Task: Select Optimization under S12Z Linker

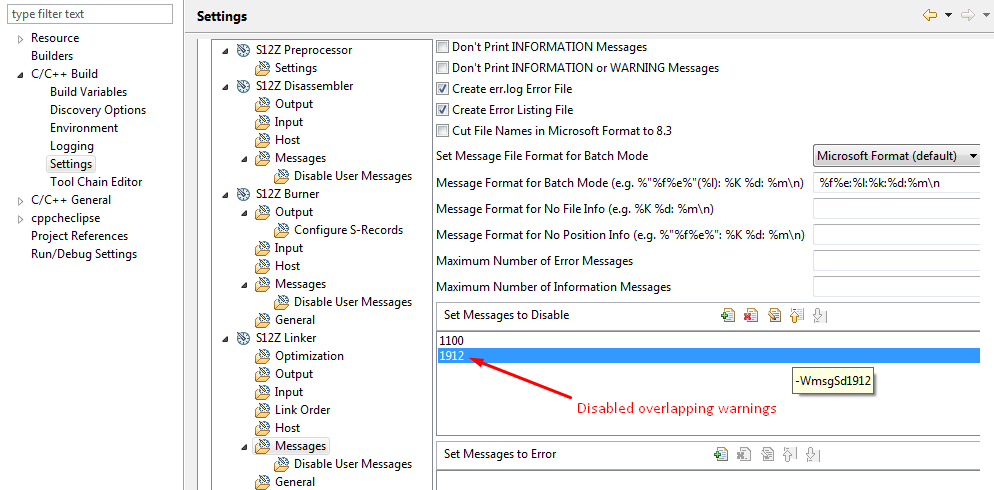Action: point(309,356)
